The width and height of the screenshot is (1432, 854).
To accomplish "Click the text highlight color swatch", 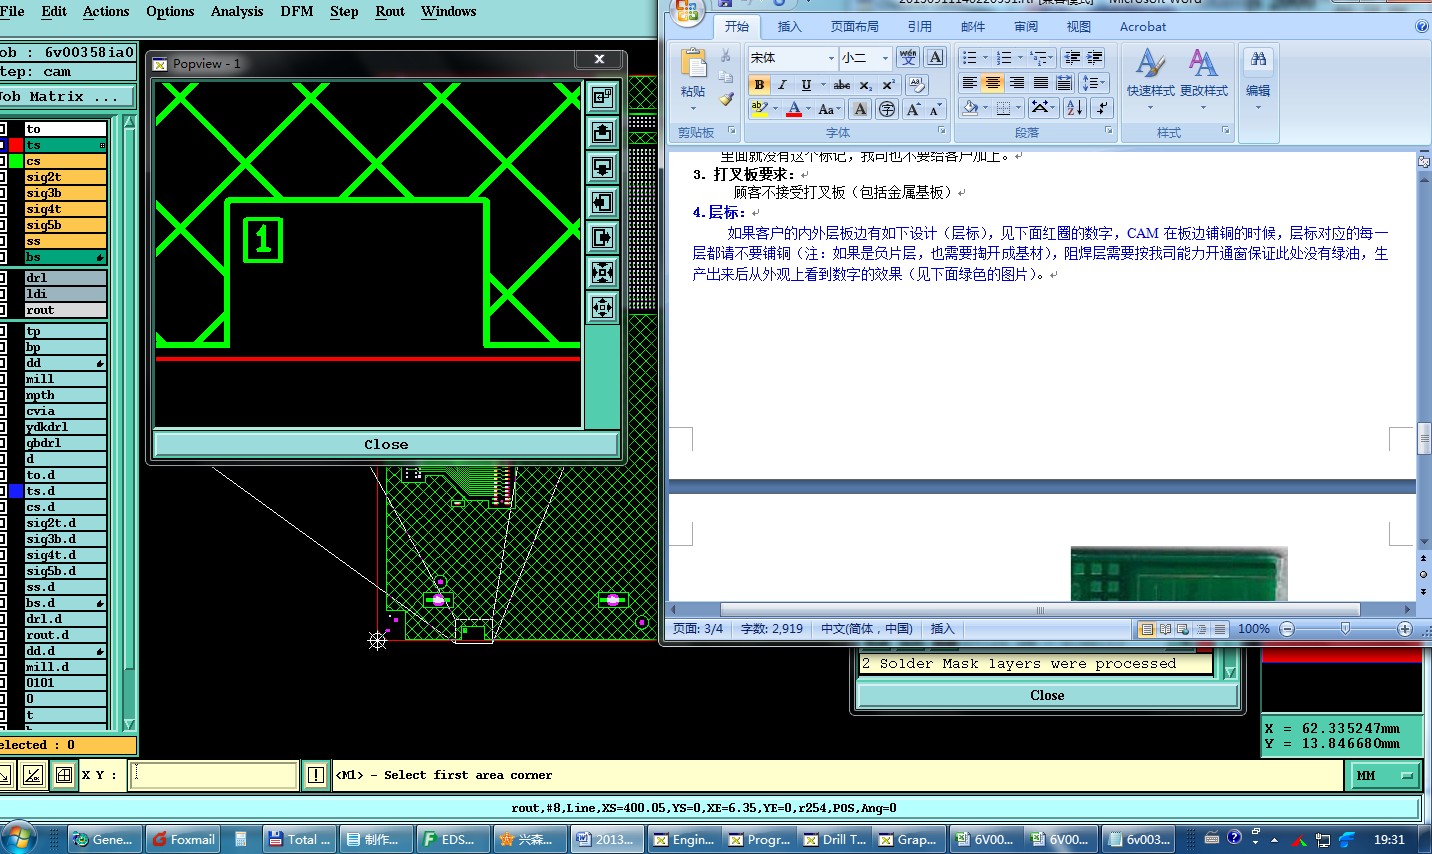I will (760, 109).
